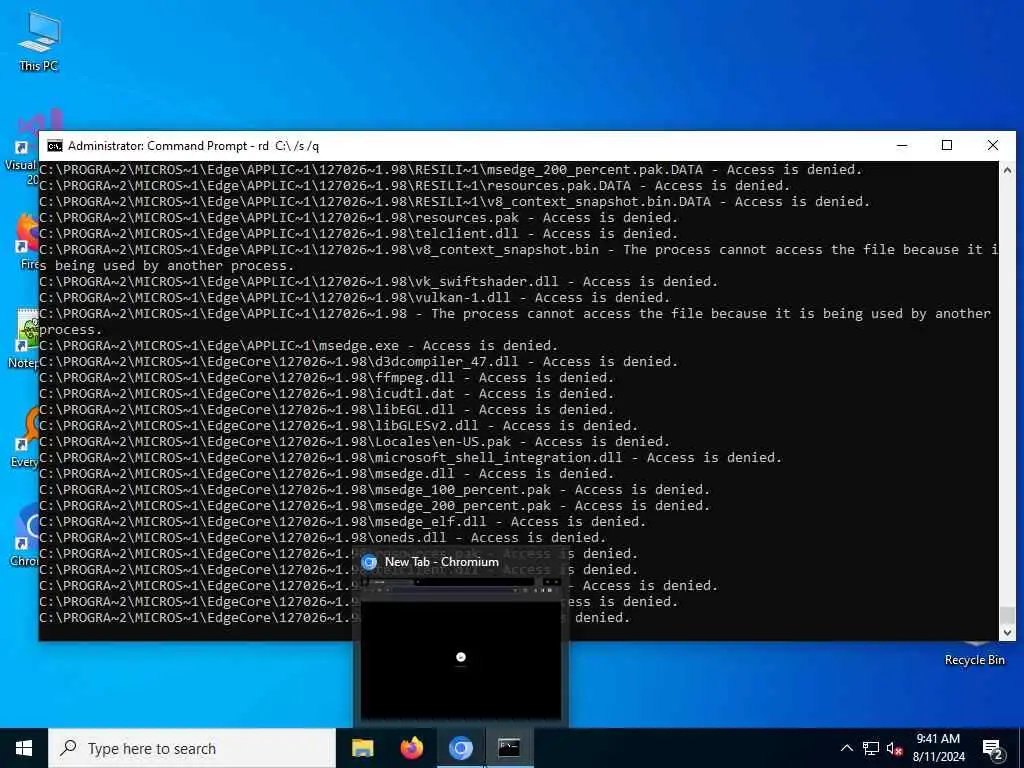Screen dimensions: 1024x768
Task: Click the taskbar clock showing 9:41 AM
Action: pos(938,748)
